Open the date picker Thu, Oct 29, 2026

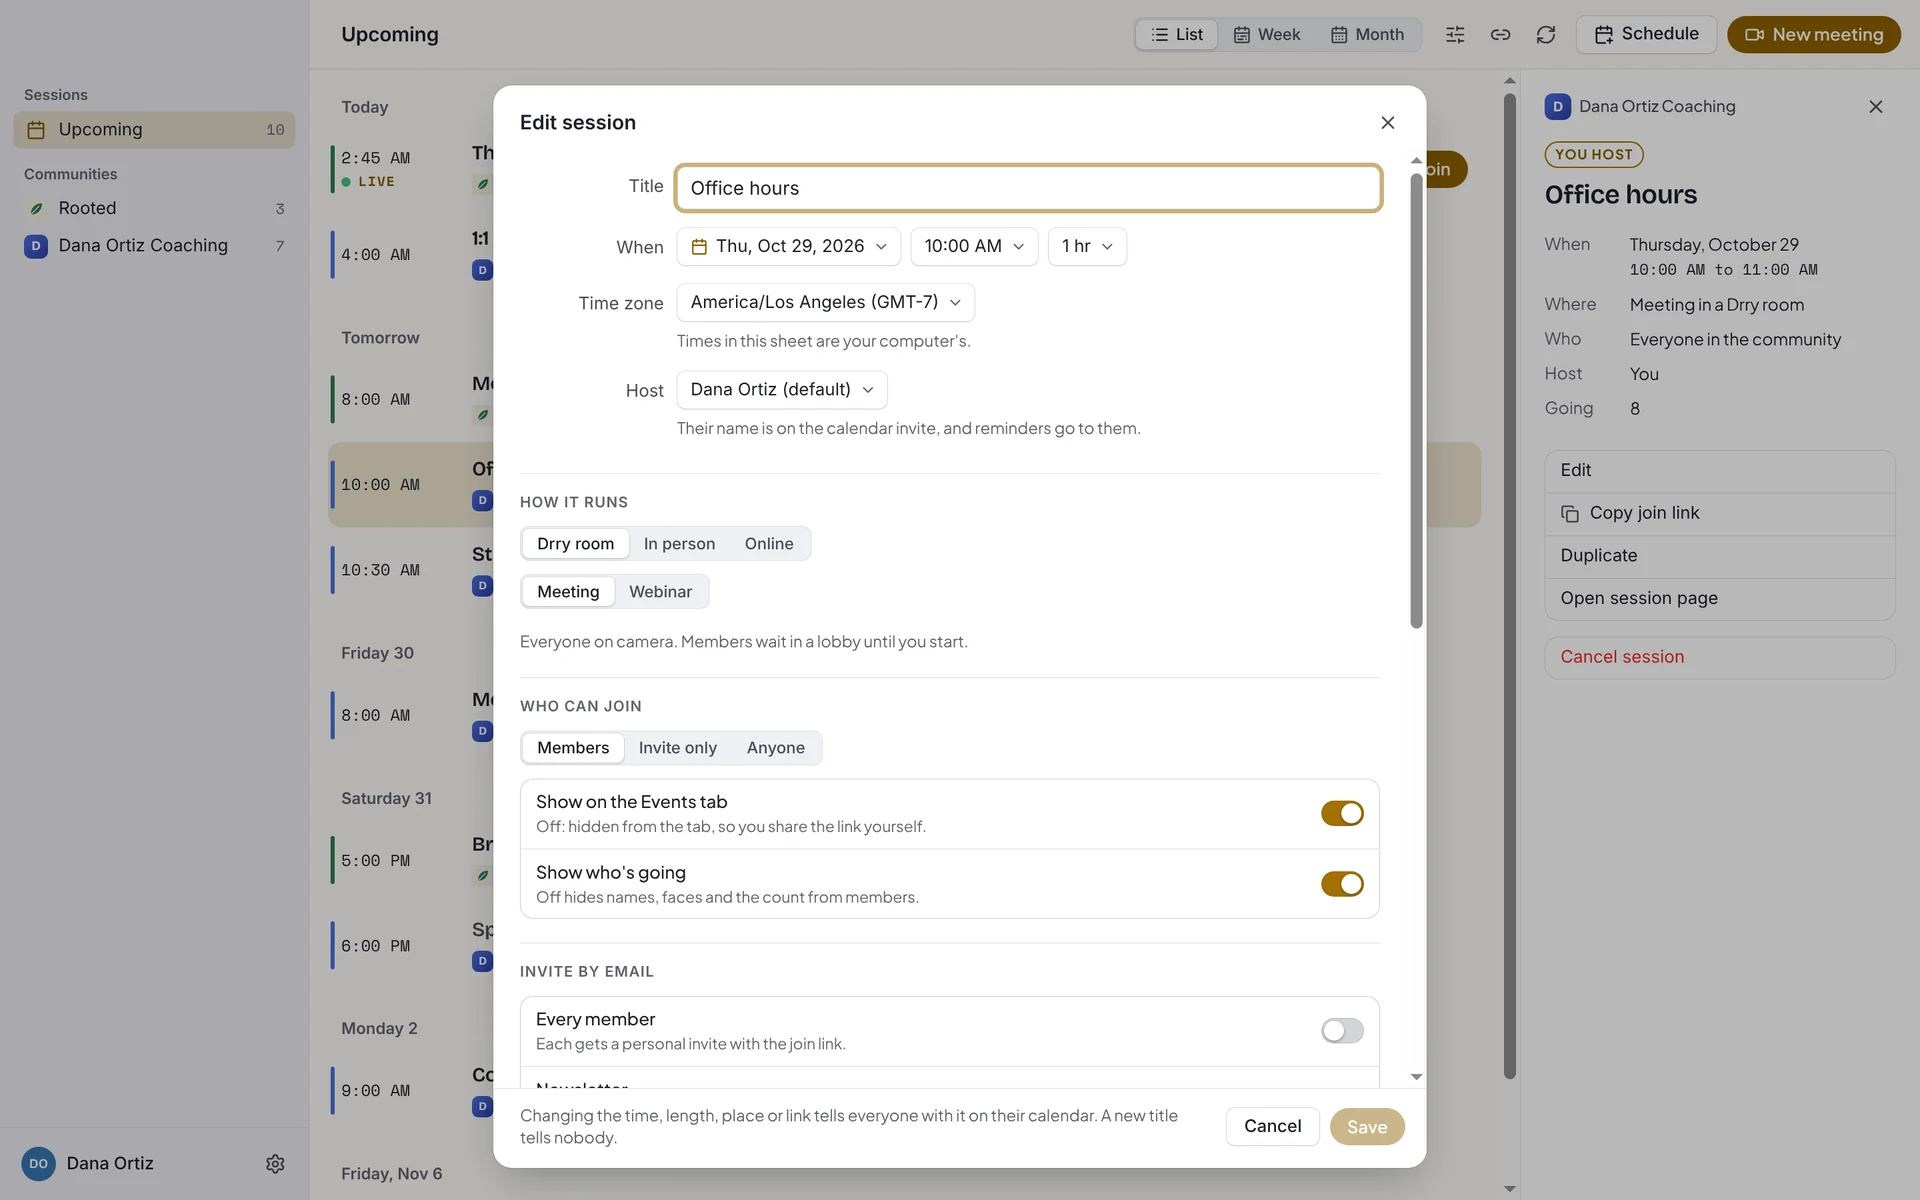pyautogui.click(x=788, y=246)
